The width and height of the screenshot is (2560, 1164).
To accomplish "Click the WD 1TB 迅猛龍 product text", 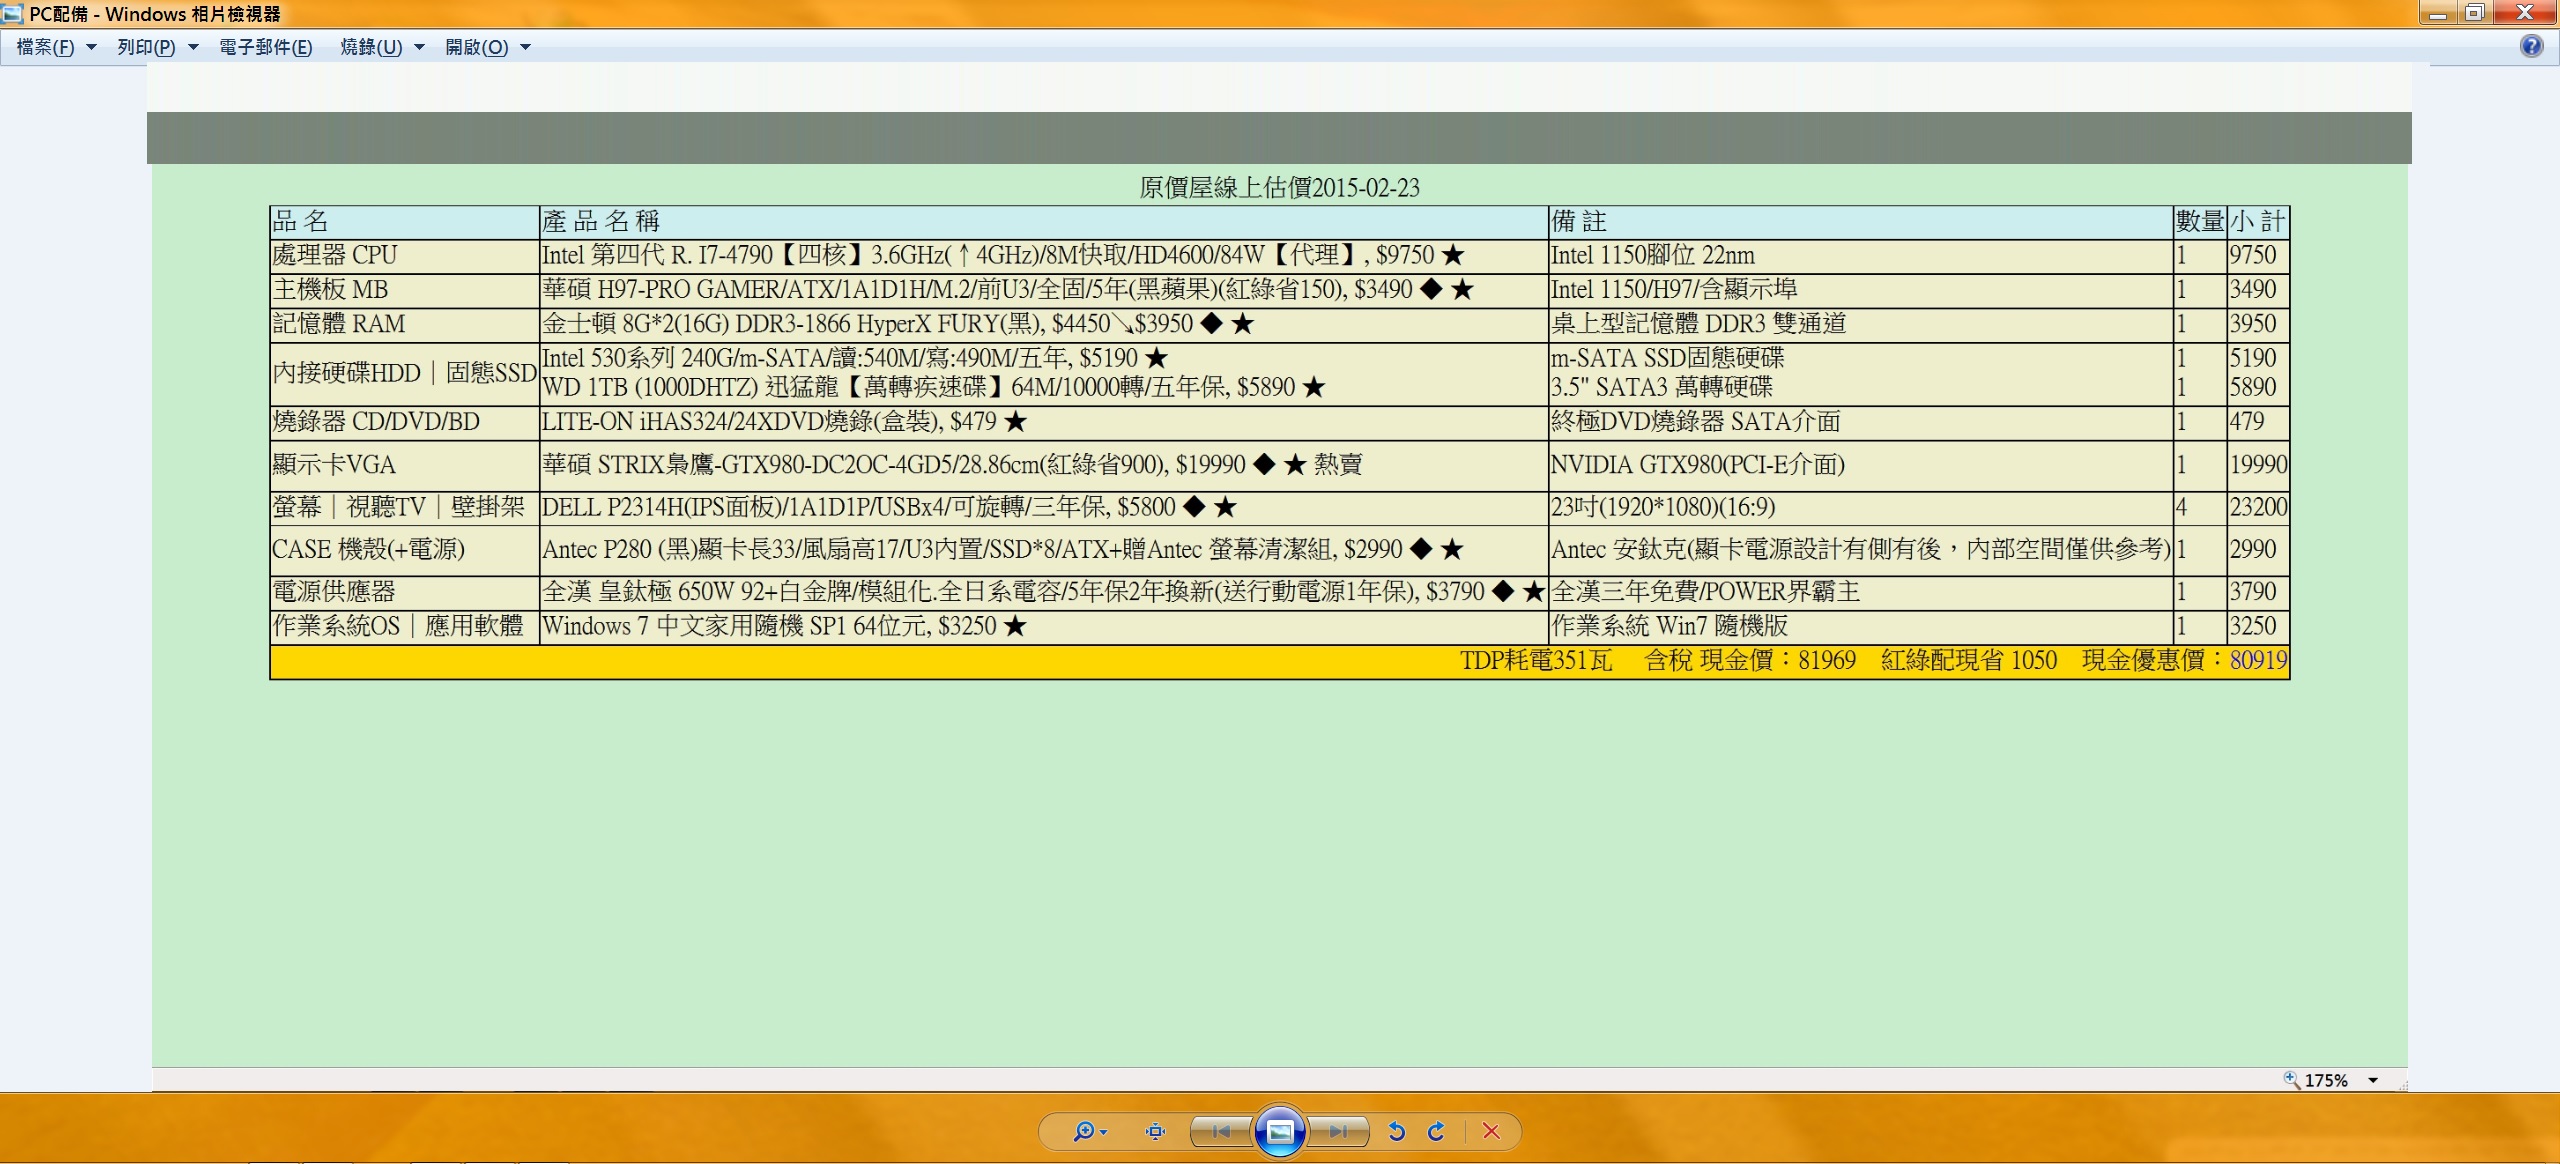I will coord(934,387).
